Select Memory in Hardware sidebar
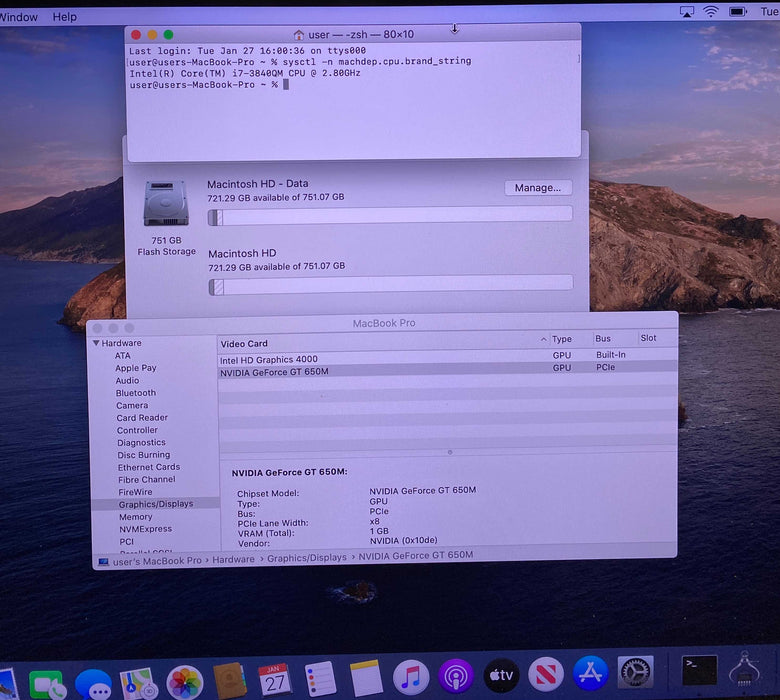 coord(135,517)
